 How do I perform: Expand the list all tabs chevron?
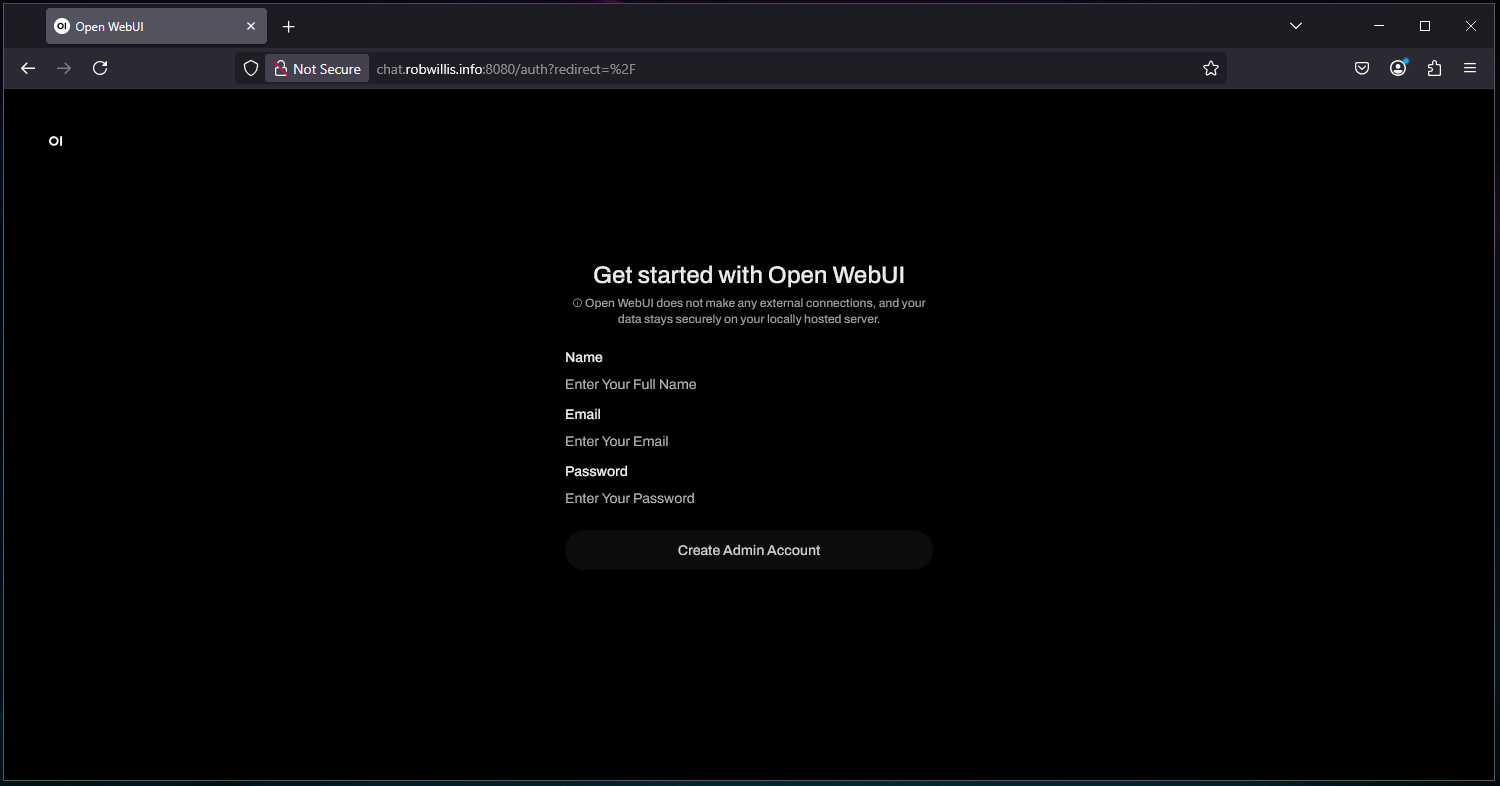coord(1296,26)
